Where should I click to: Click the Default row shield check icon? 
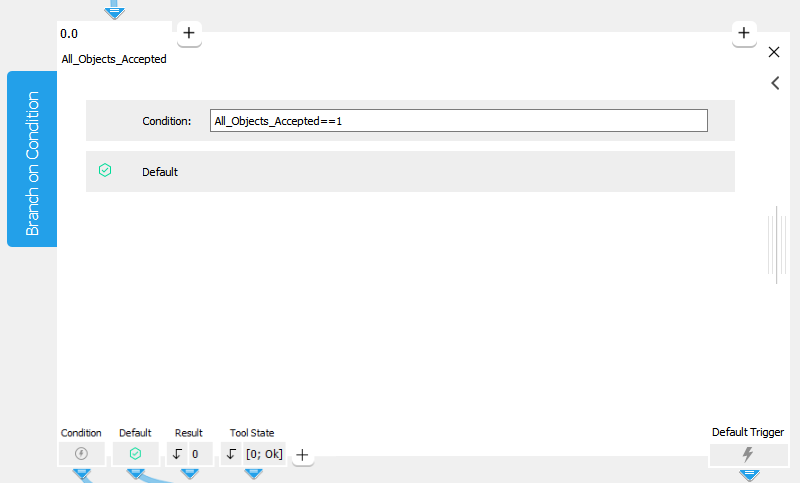point(105,171)
